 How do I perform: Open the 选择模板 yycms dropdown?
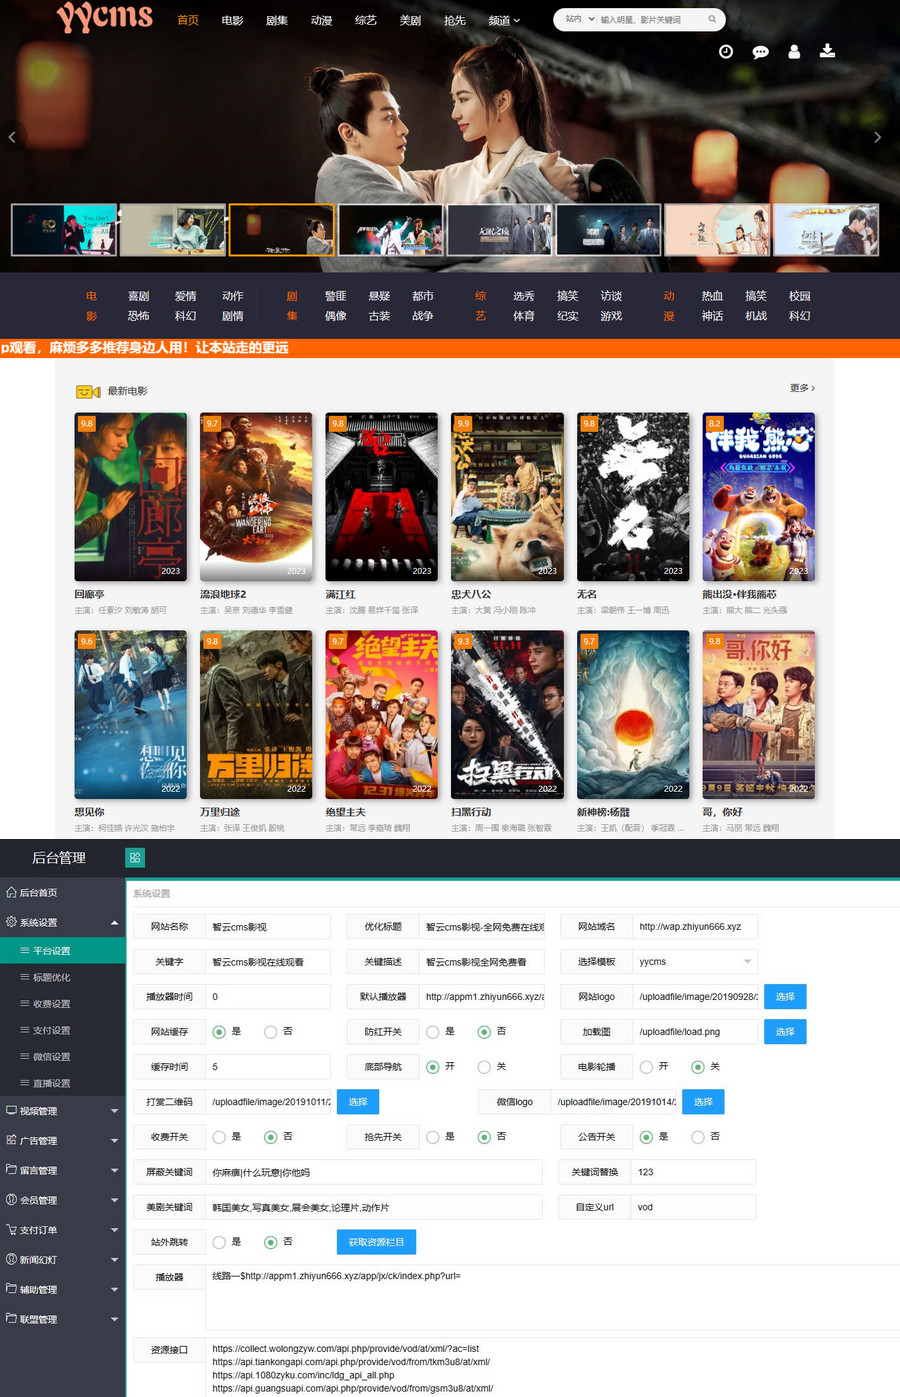click(694, 962)
